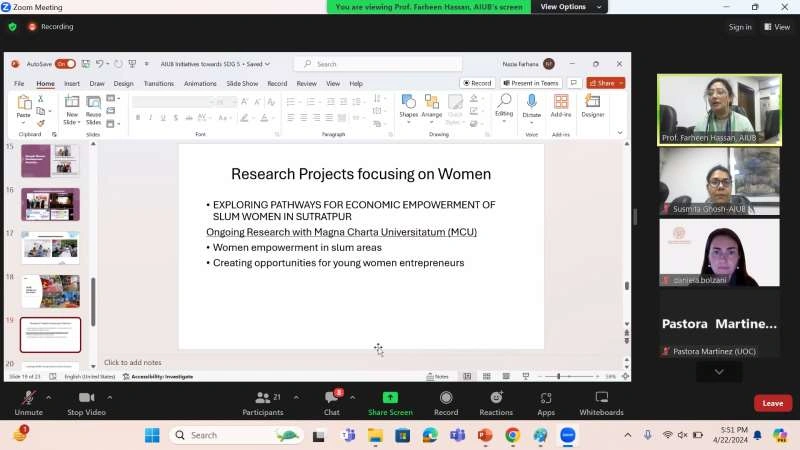This screenshot has width=800, height=450.
Task: Toggle the green Share Screen button
Action: point(389,398)
